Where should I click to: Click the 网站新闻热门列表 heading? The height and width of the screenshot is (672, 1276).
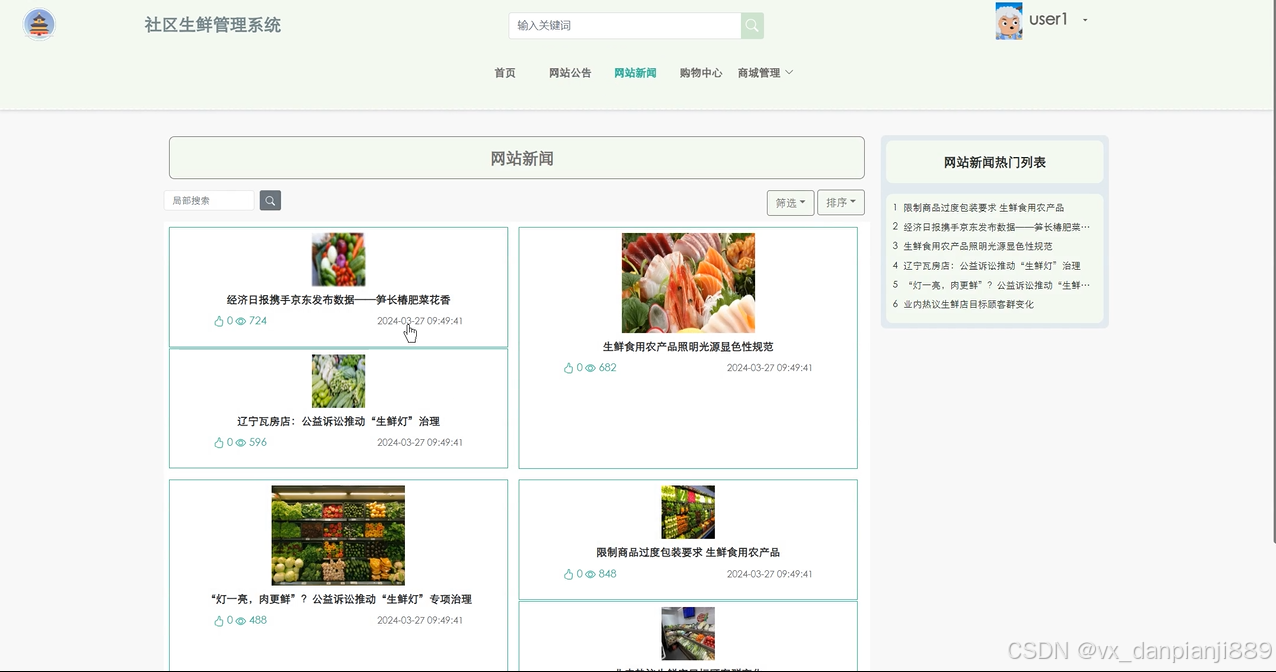click(995, 162)
